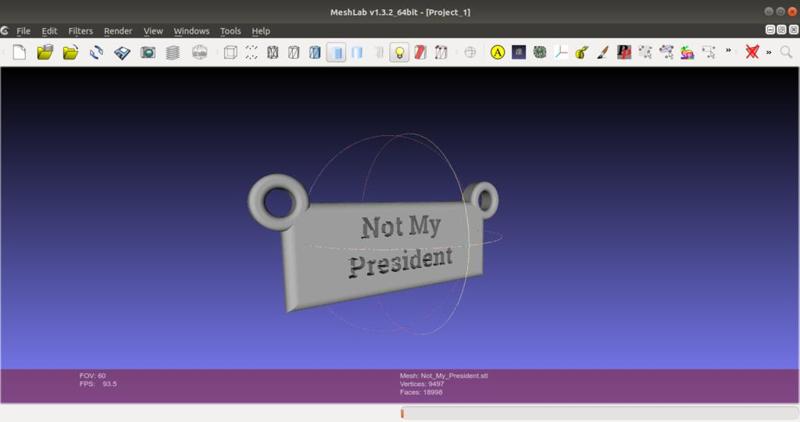Create a new empty project
Image resolution: width=800 pixels, height=422 pixels.
pos(19,52)
